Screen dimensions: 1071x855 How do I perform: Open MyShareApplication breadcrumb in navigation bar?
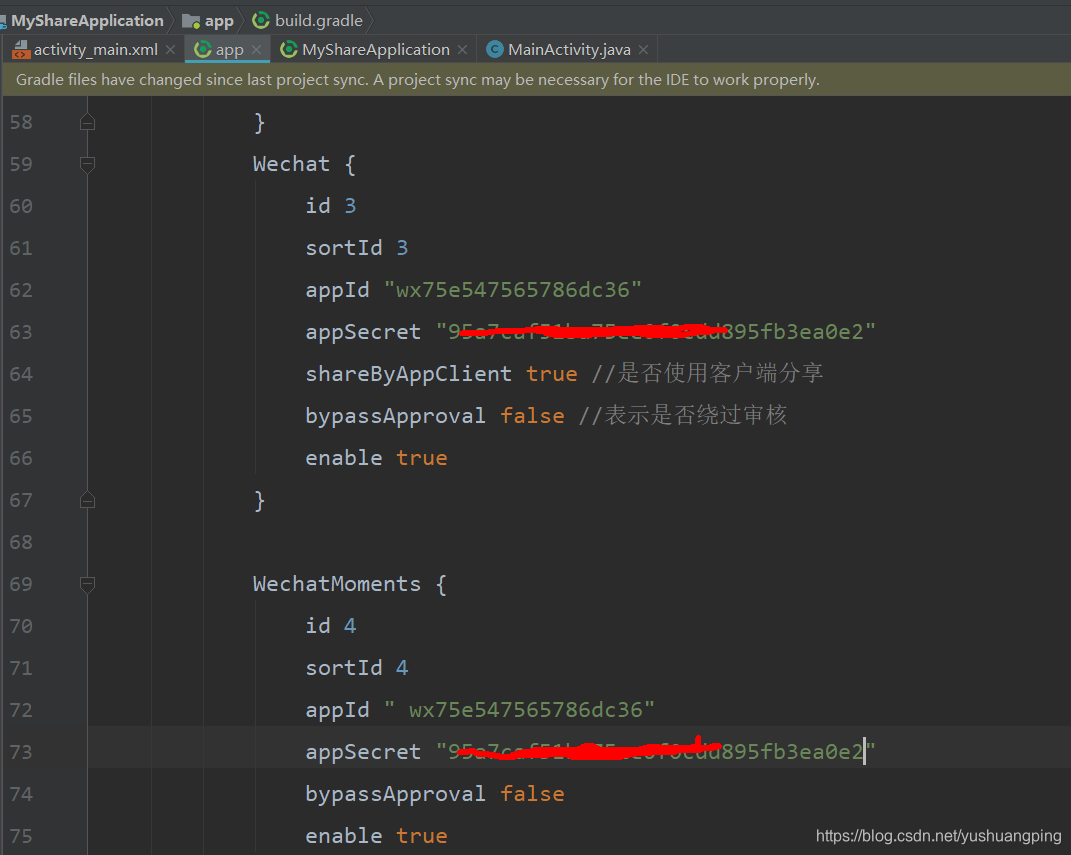(x=87, y=20)
